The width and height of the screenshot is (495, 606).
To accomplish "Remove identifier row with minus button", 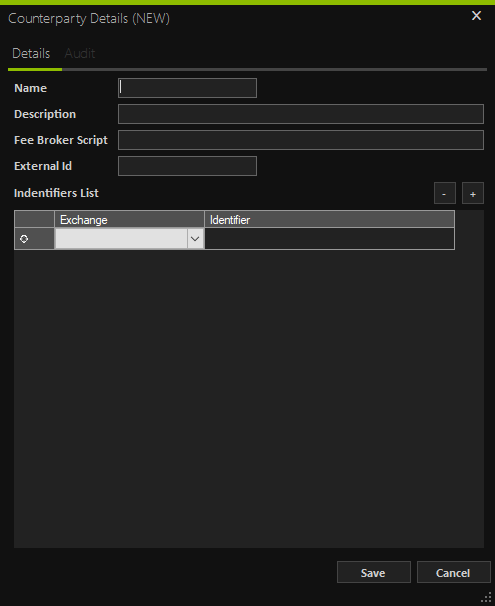I will pyautogui.click(x=445, y=193).
